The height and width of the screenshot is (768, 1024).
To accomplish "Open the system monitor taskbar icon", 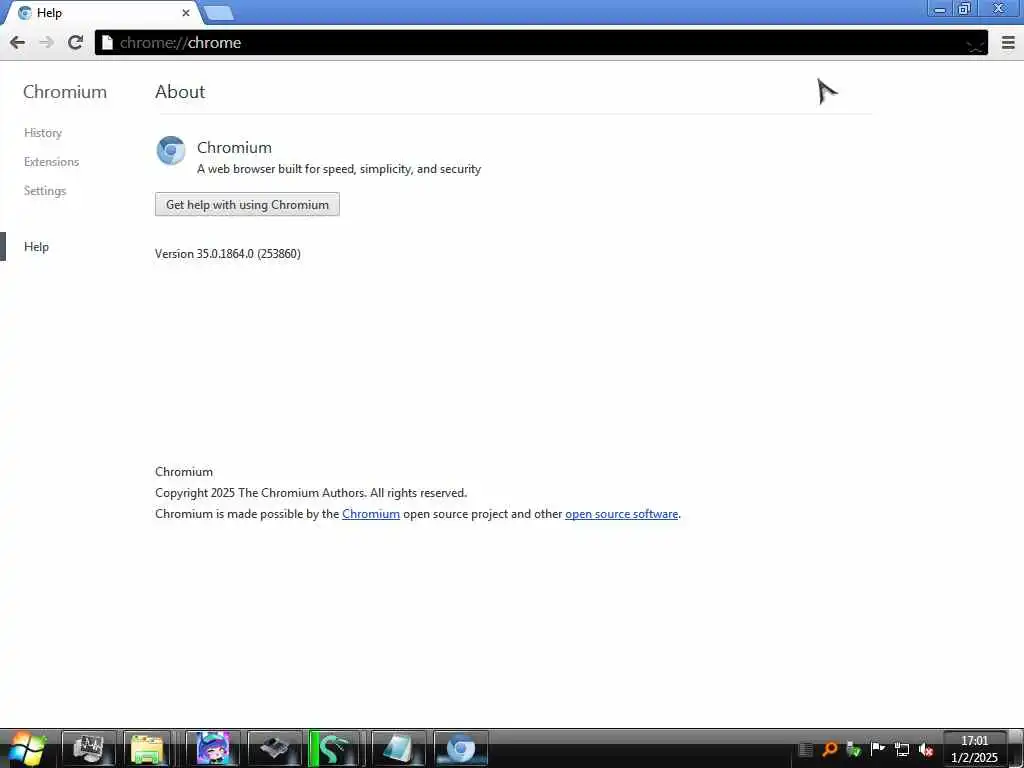I will [89, 749].
